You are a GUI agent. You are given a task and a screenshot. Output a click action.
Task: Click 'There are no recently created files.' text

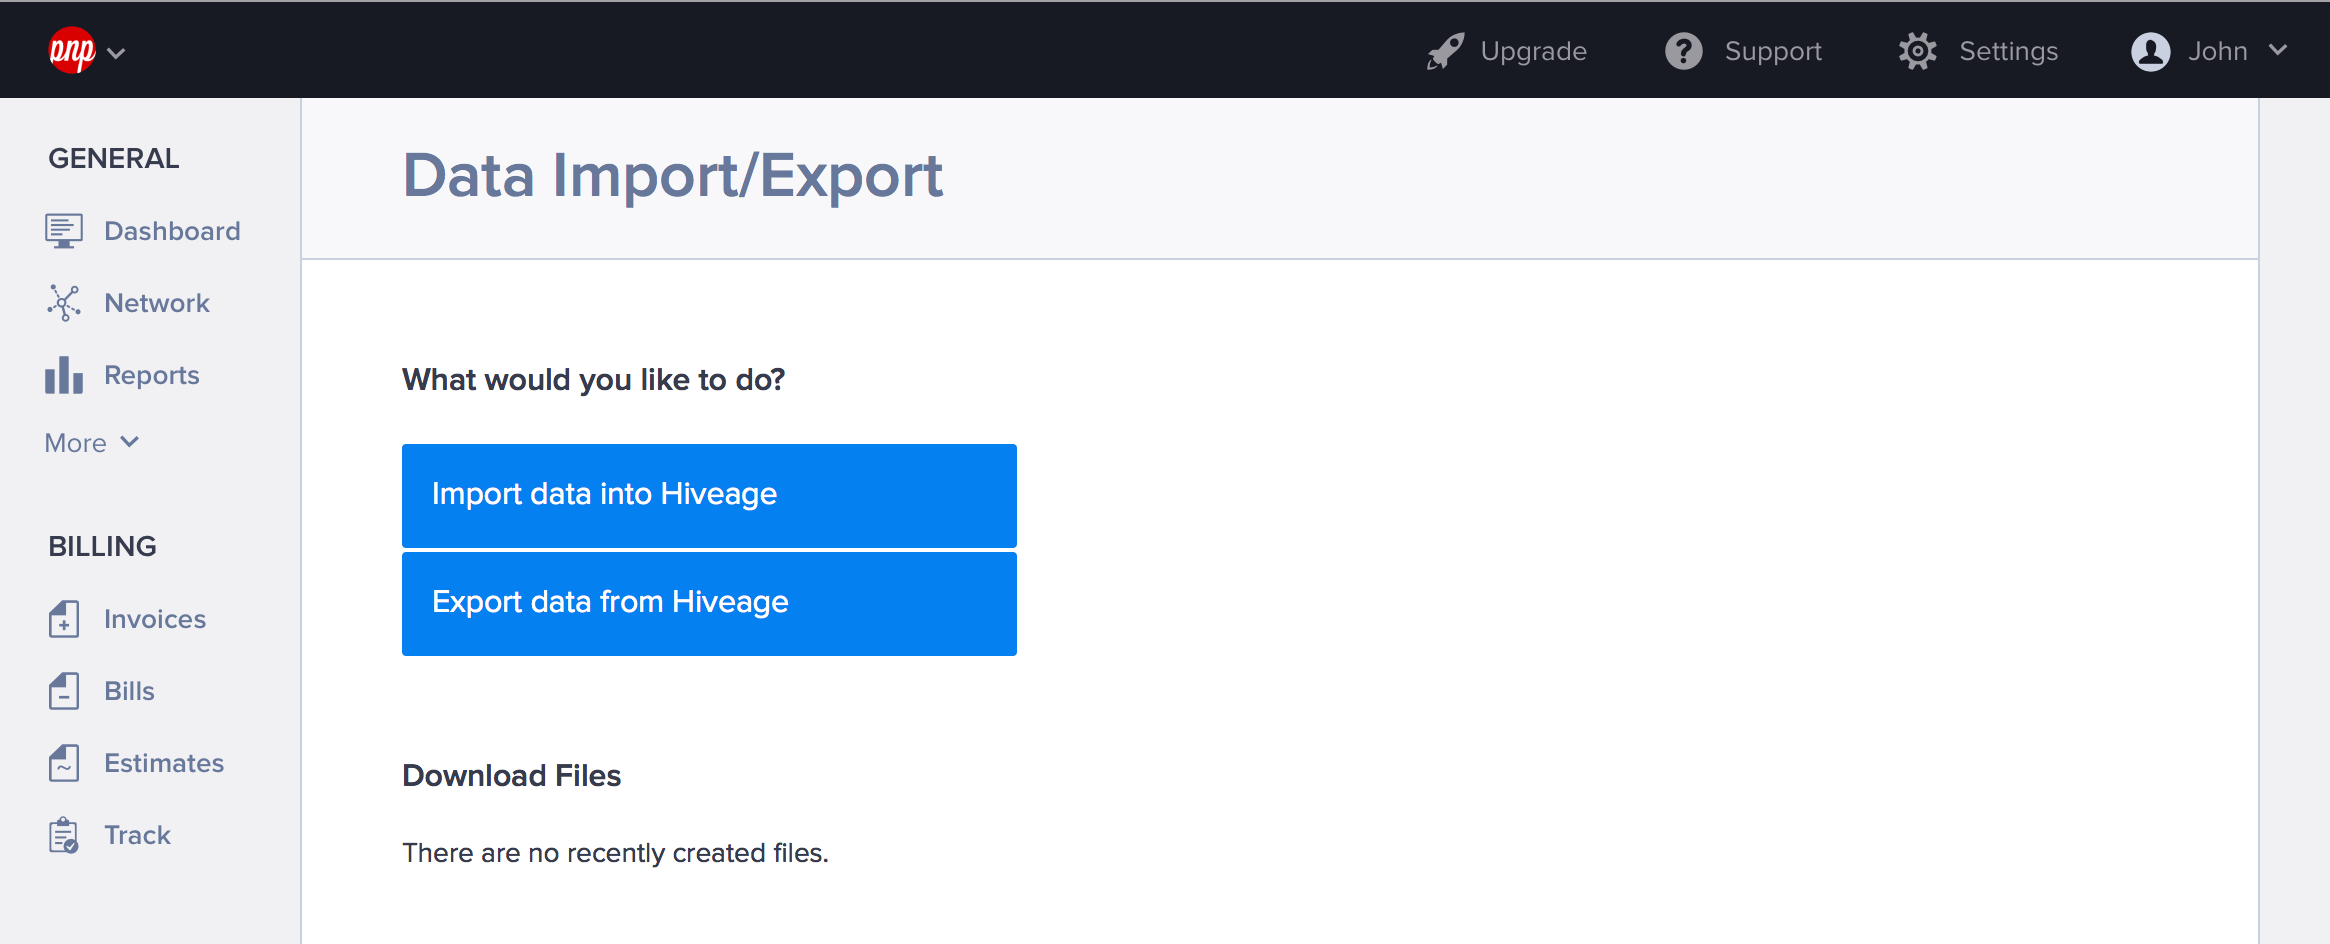point(615,853)
